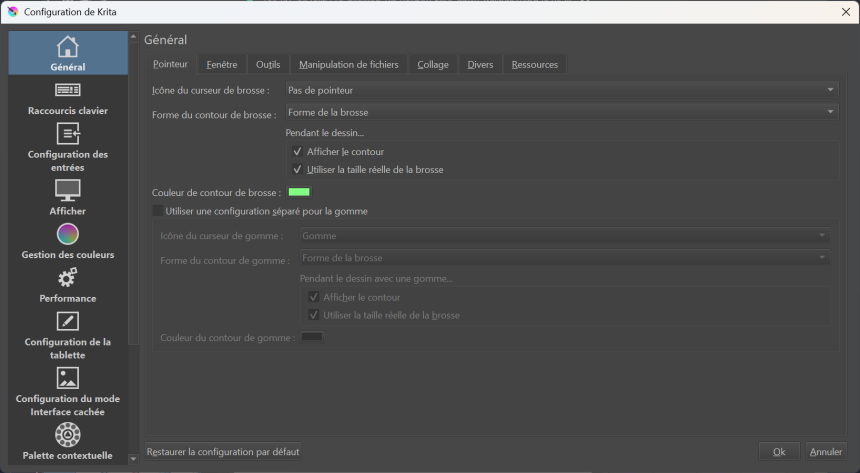The height and width of the screenshot is (473, 860).
Task: Open Forme du contour de brosse dropdown
Action: 561,113
